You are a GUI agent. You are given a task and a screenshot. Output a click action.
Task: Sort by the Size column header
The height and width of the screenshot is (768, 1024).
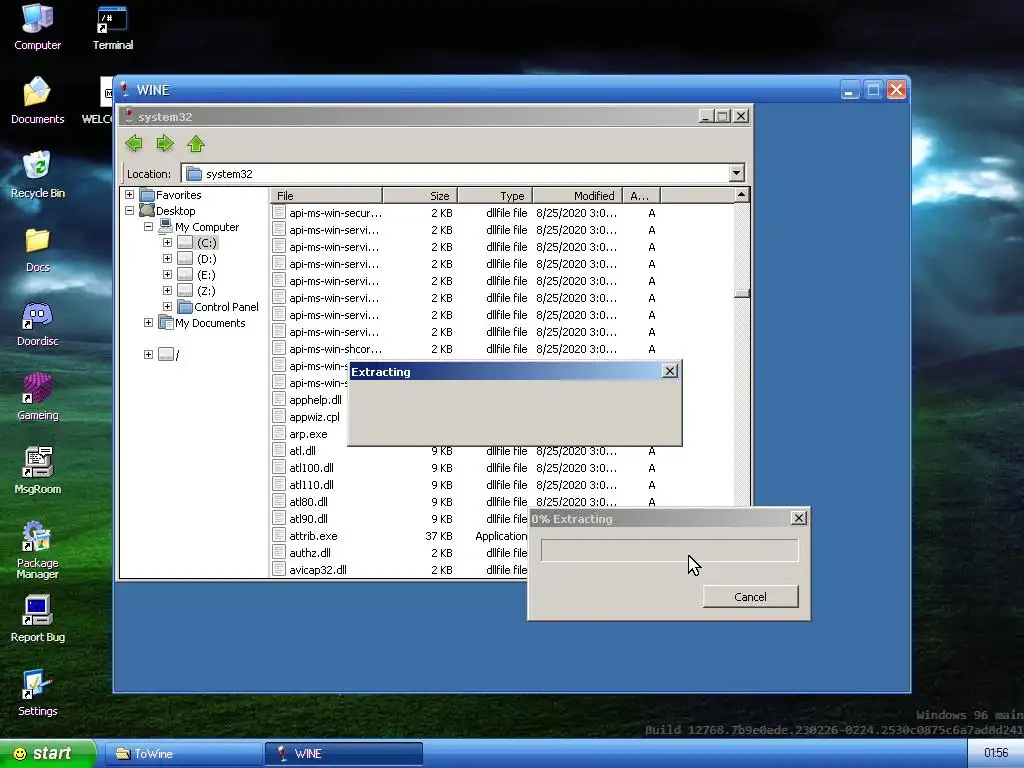420,195
